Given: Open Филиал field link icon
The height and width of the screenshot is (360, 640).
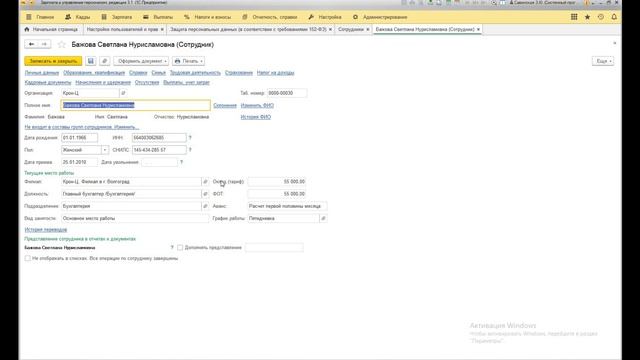Looking at the screenshot, I should point(205,182).
